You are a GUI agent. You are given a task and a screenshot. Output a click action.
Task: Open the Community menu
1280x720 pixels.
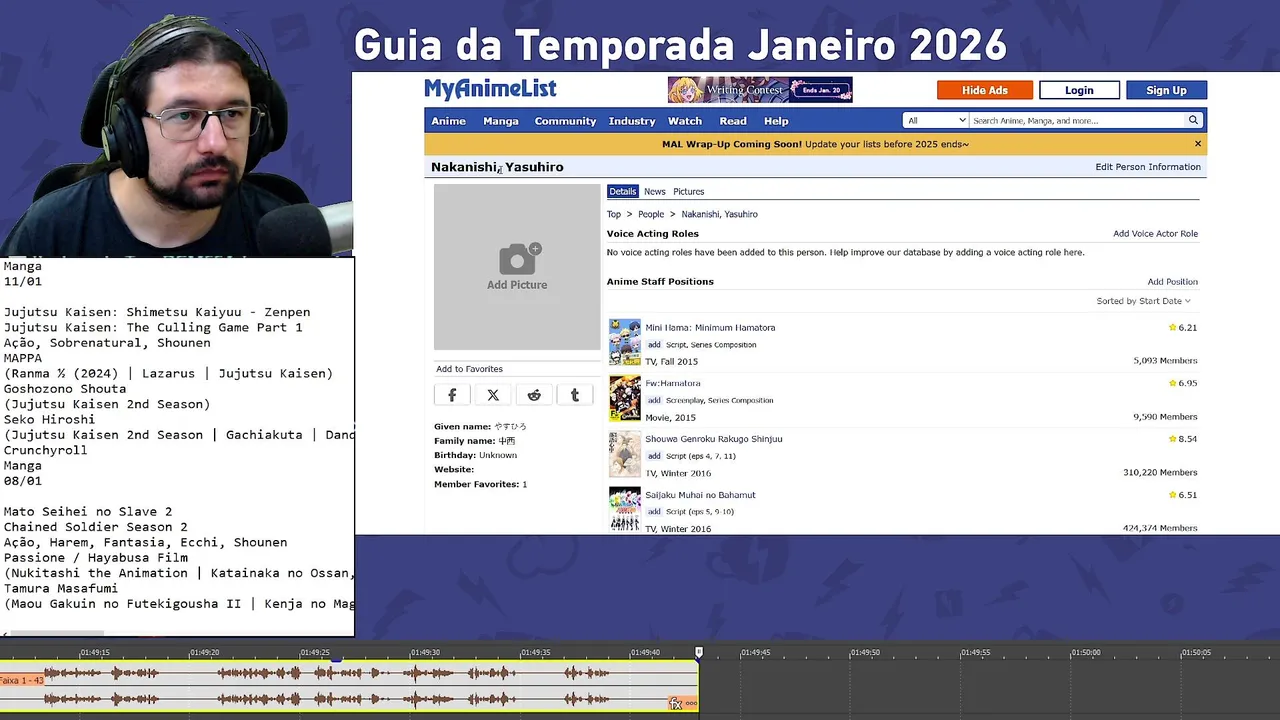tap(565, 121)
